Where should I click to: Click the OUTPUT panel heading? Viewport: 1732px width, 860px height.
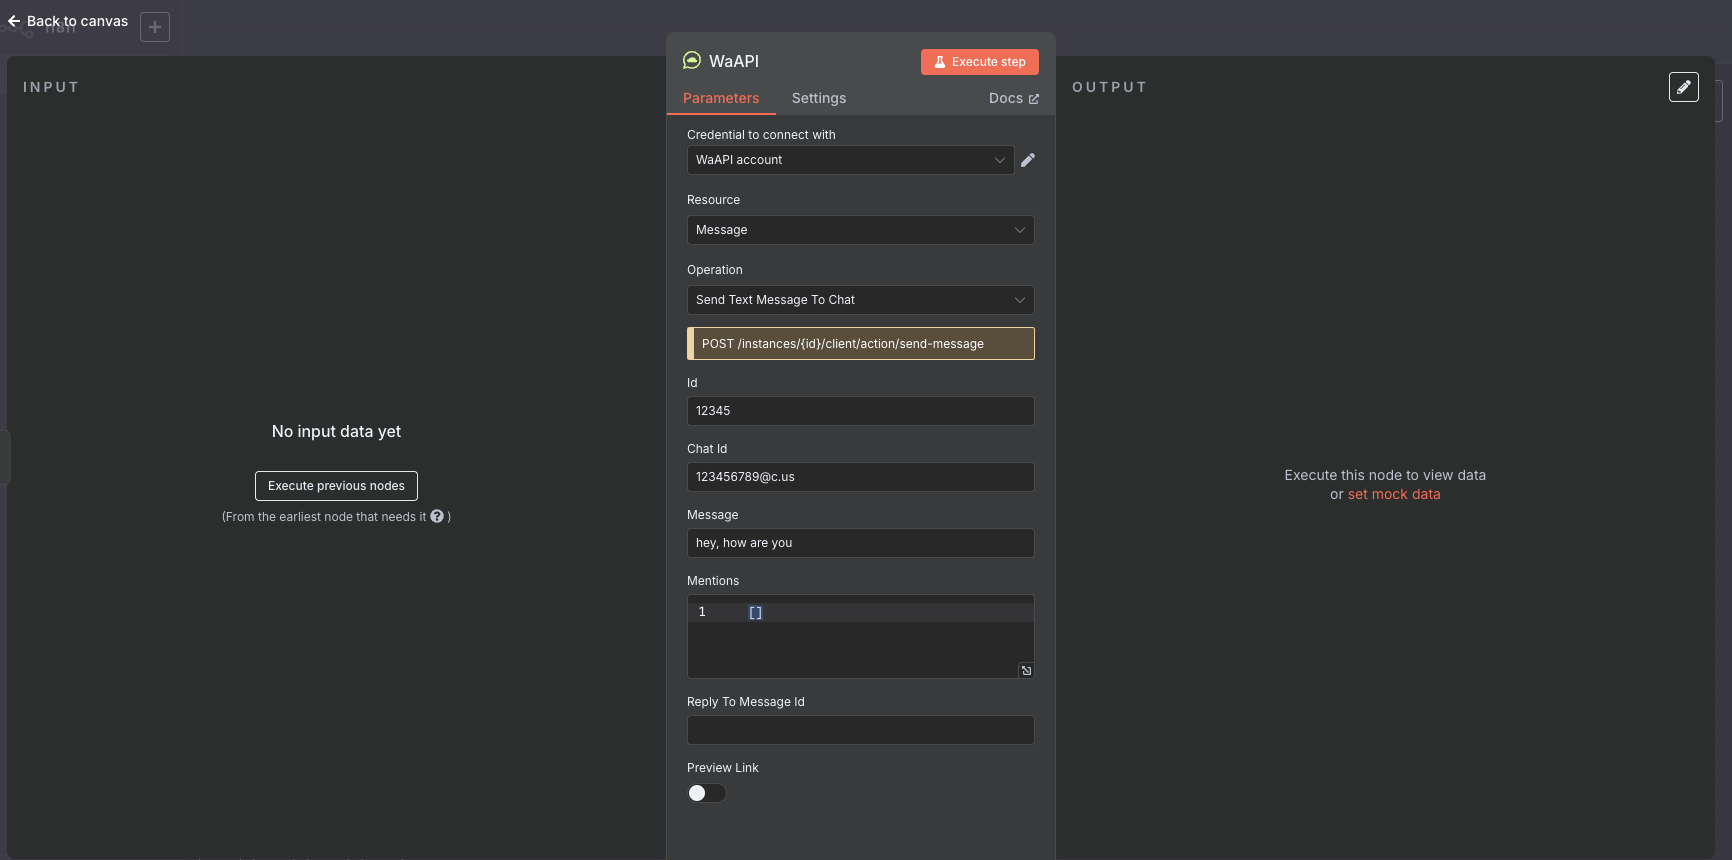[x=1109, y=87]
